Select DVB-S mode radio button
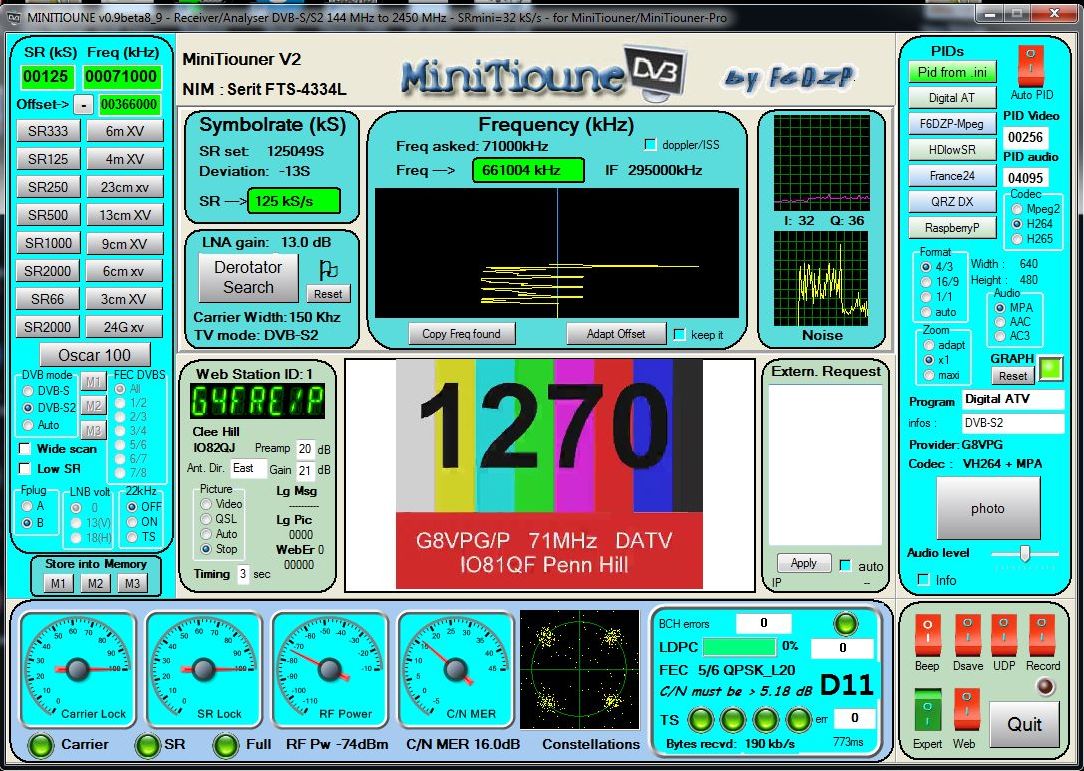1084x771 pixels. tap(28, 391)
